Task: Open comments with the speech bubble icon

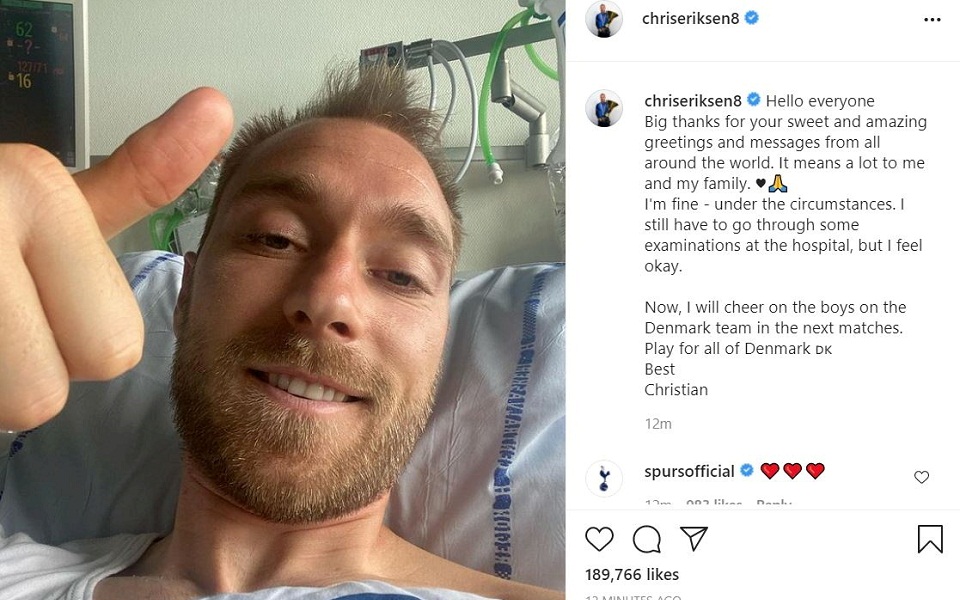Action: [x=647, y=539]
